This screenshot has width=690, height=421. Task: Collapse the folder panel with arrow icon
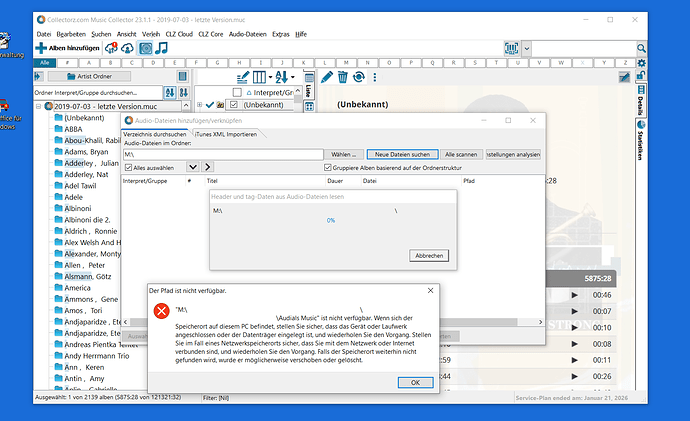(38, 77)
